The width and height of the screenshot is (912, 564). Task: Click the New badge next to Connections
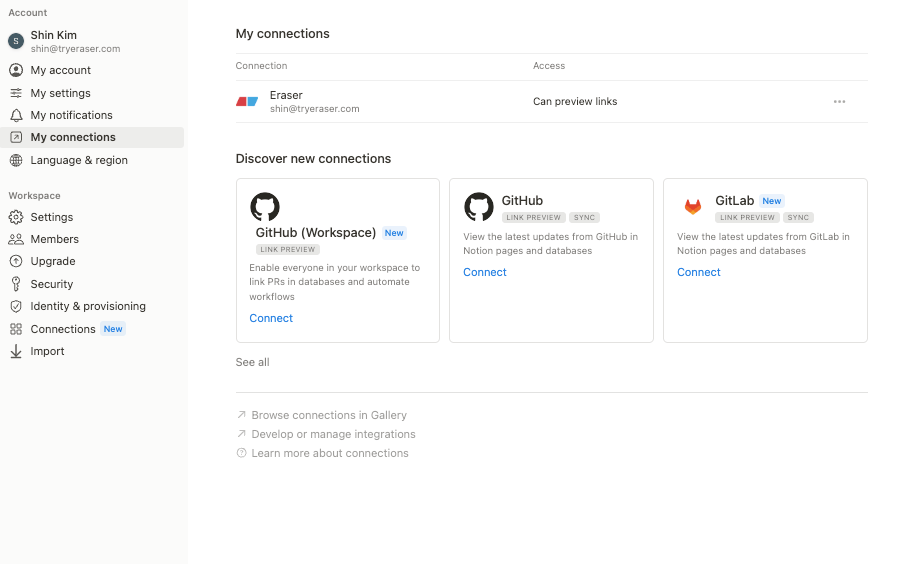click(x=113, y=329)
